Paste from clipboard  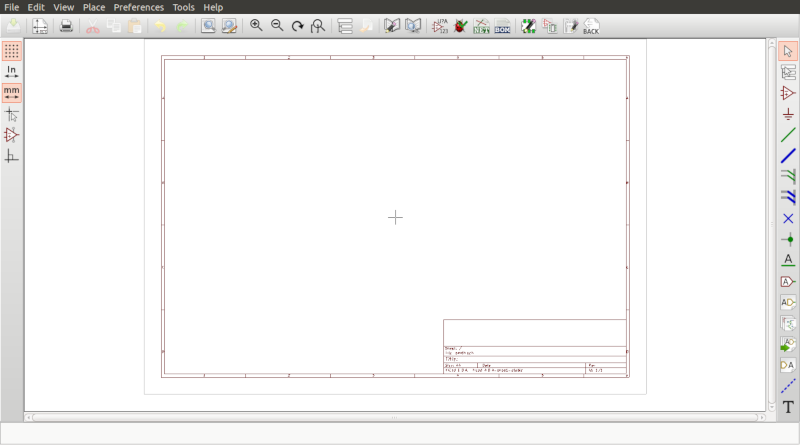(135, 26)
